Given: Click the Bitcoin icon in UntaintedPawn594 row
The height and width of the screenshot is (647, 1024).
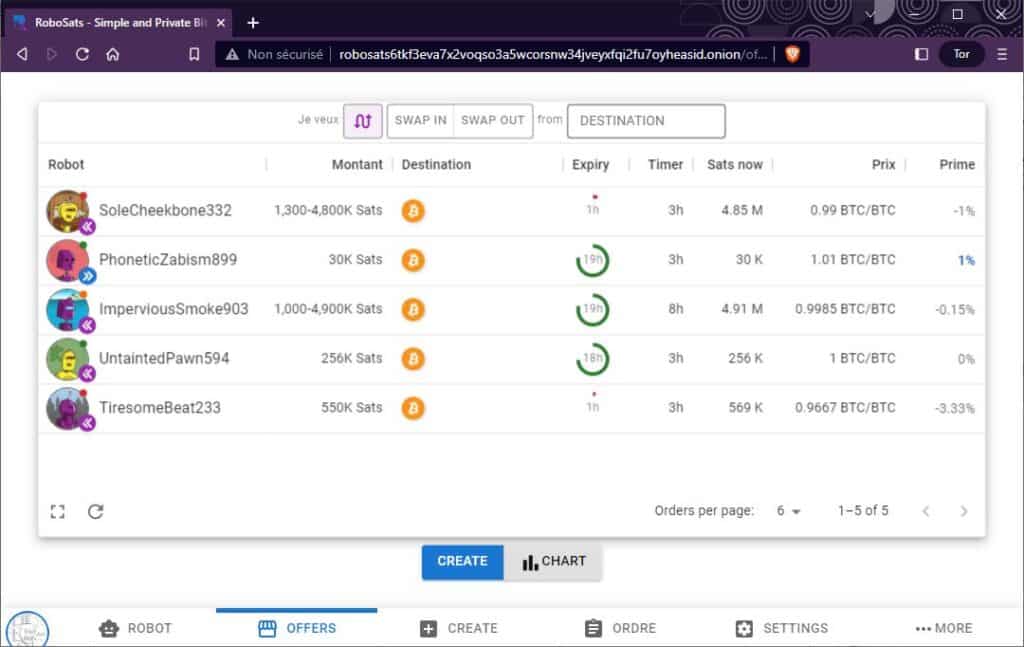Looking at the screenshot, I should [413, 359].
